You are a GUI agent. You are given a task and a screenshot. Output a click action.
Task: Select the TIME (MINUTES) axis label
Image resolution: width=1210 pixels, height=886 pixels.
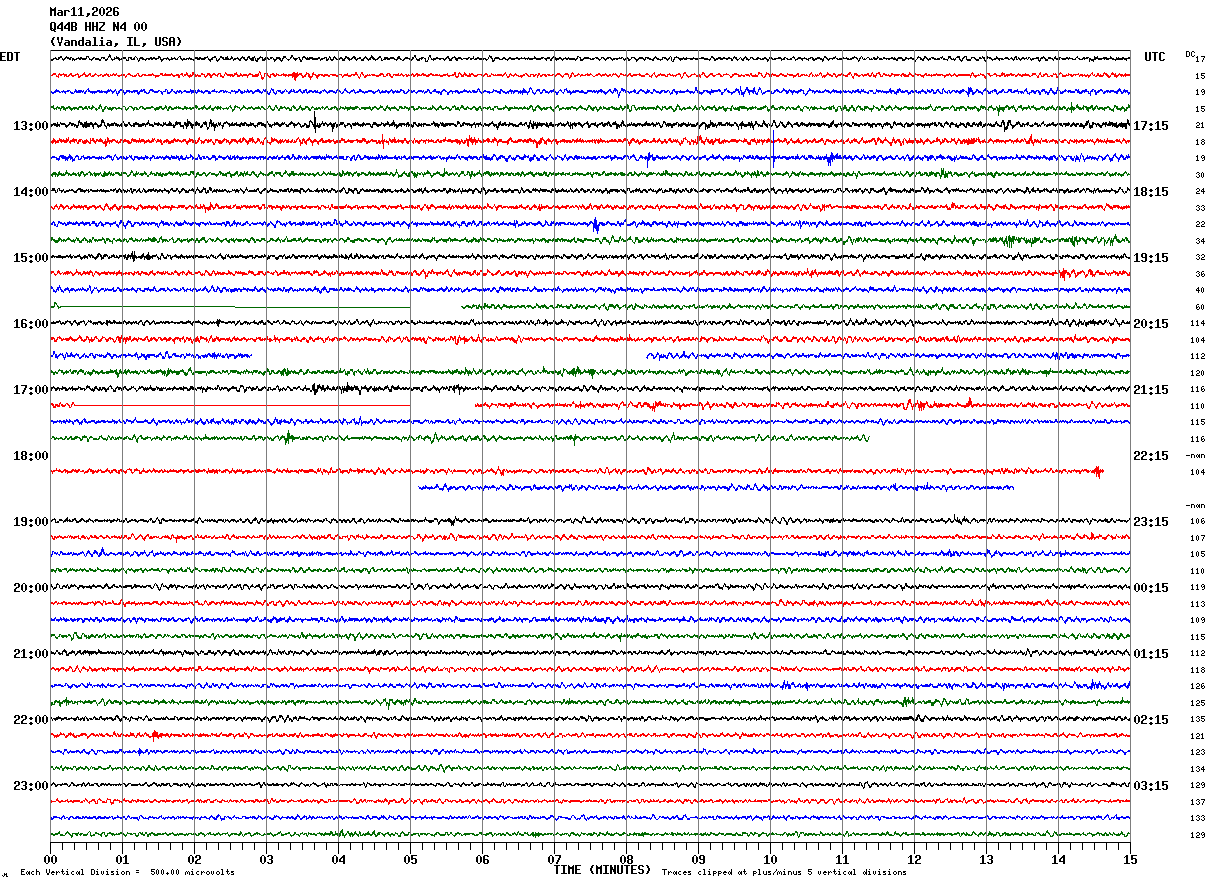coord(602,870)
